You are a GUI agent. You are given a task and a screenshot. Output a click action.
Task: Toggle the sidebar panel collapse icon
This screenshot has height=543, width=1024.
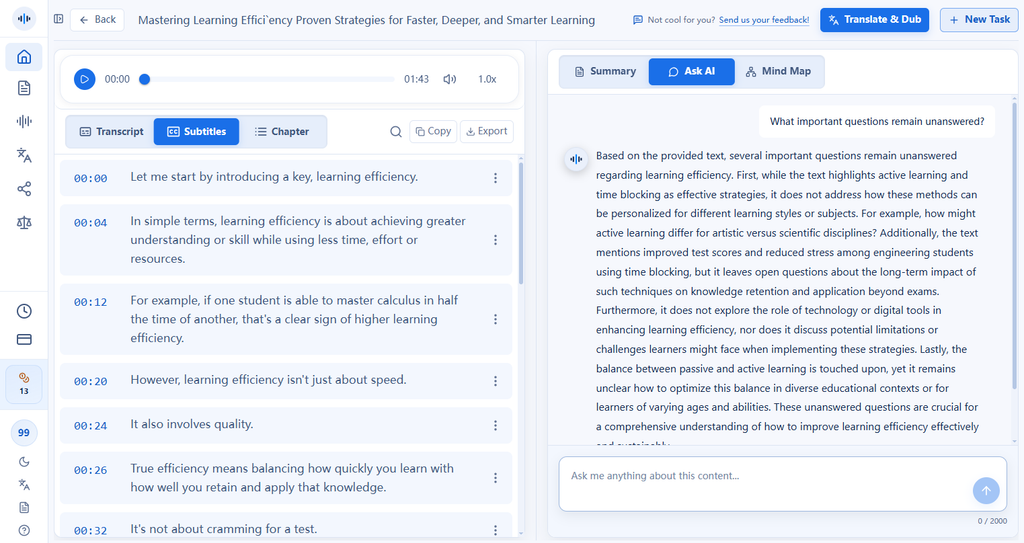pos(59,20)
